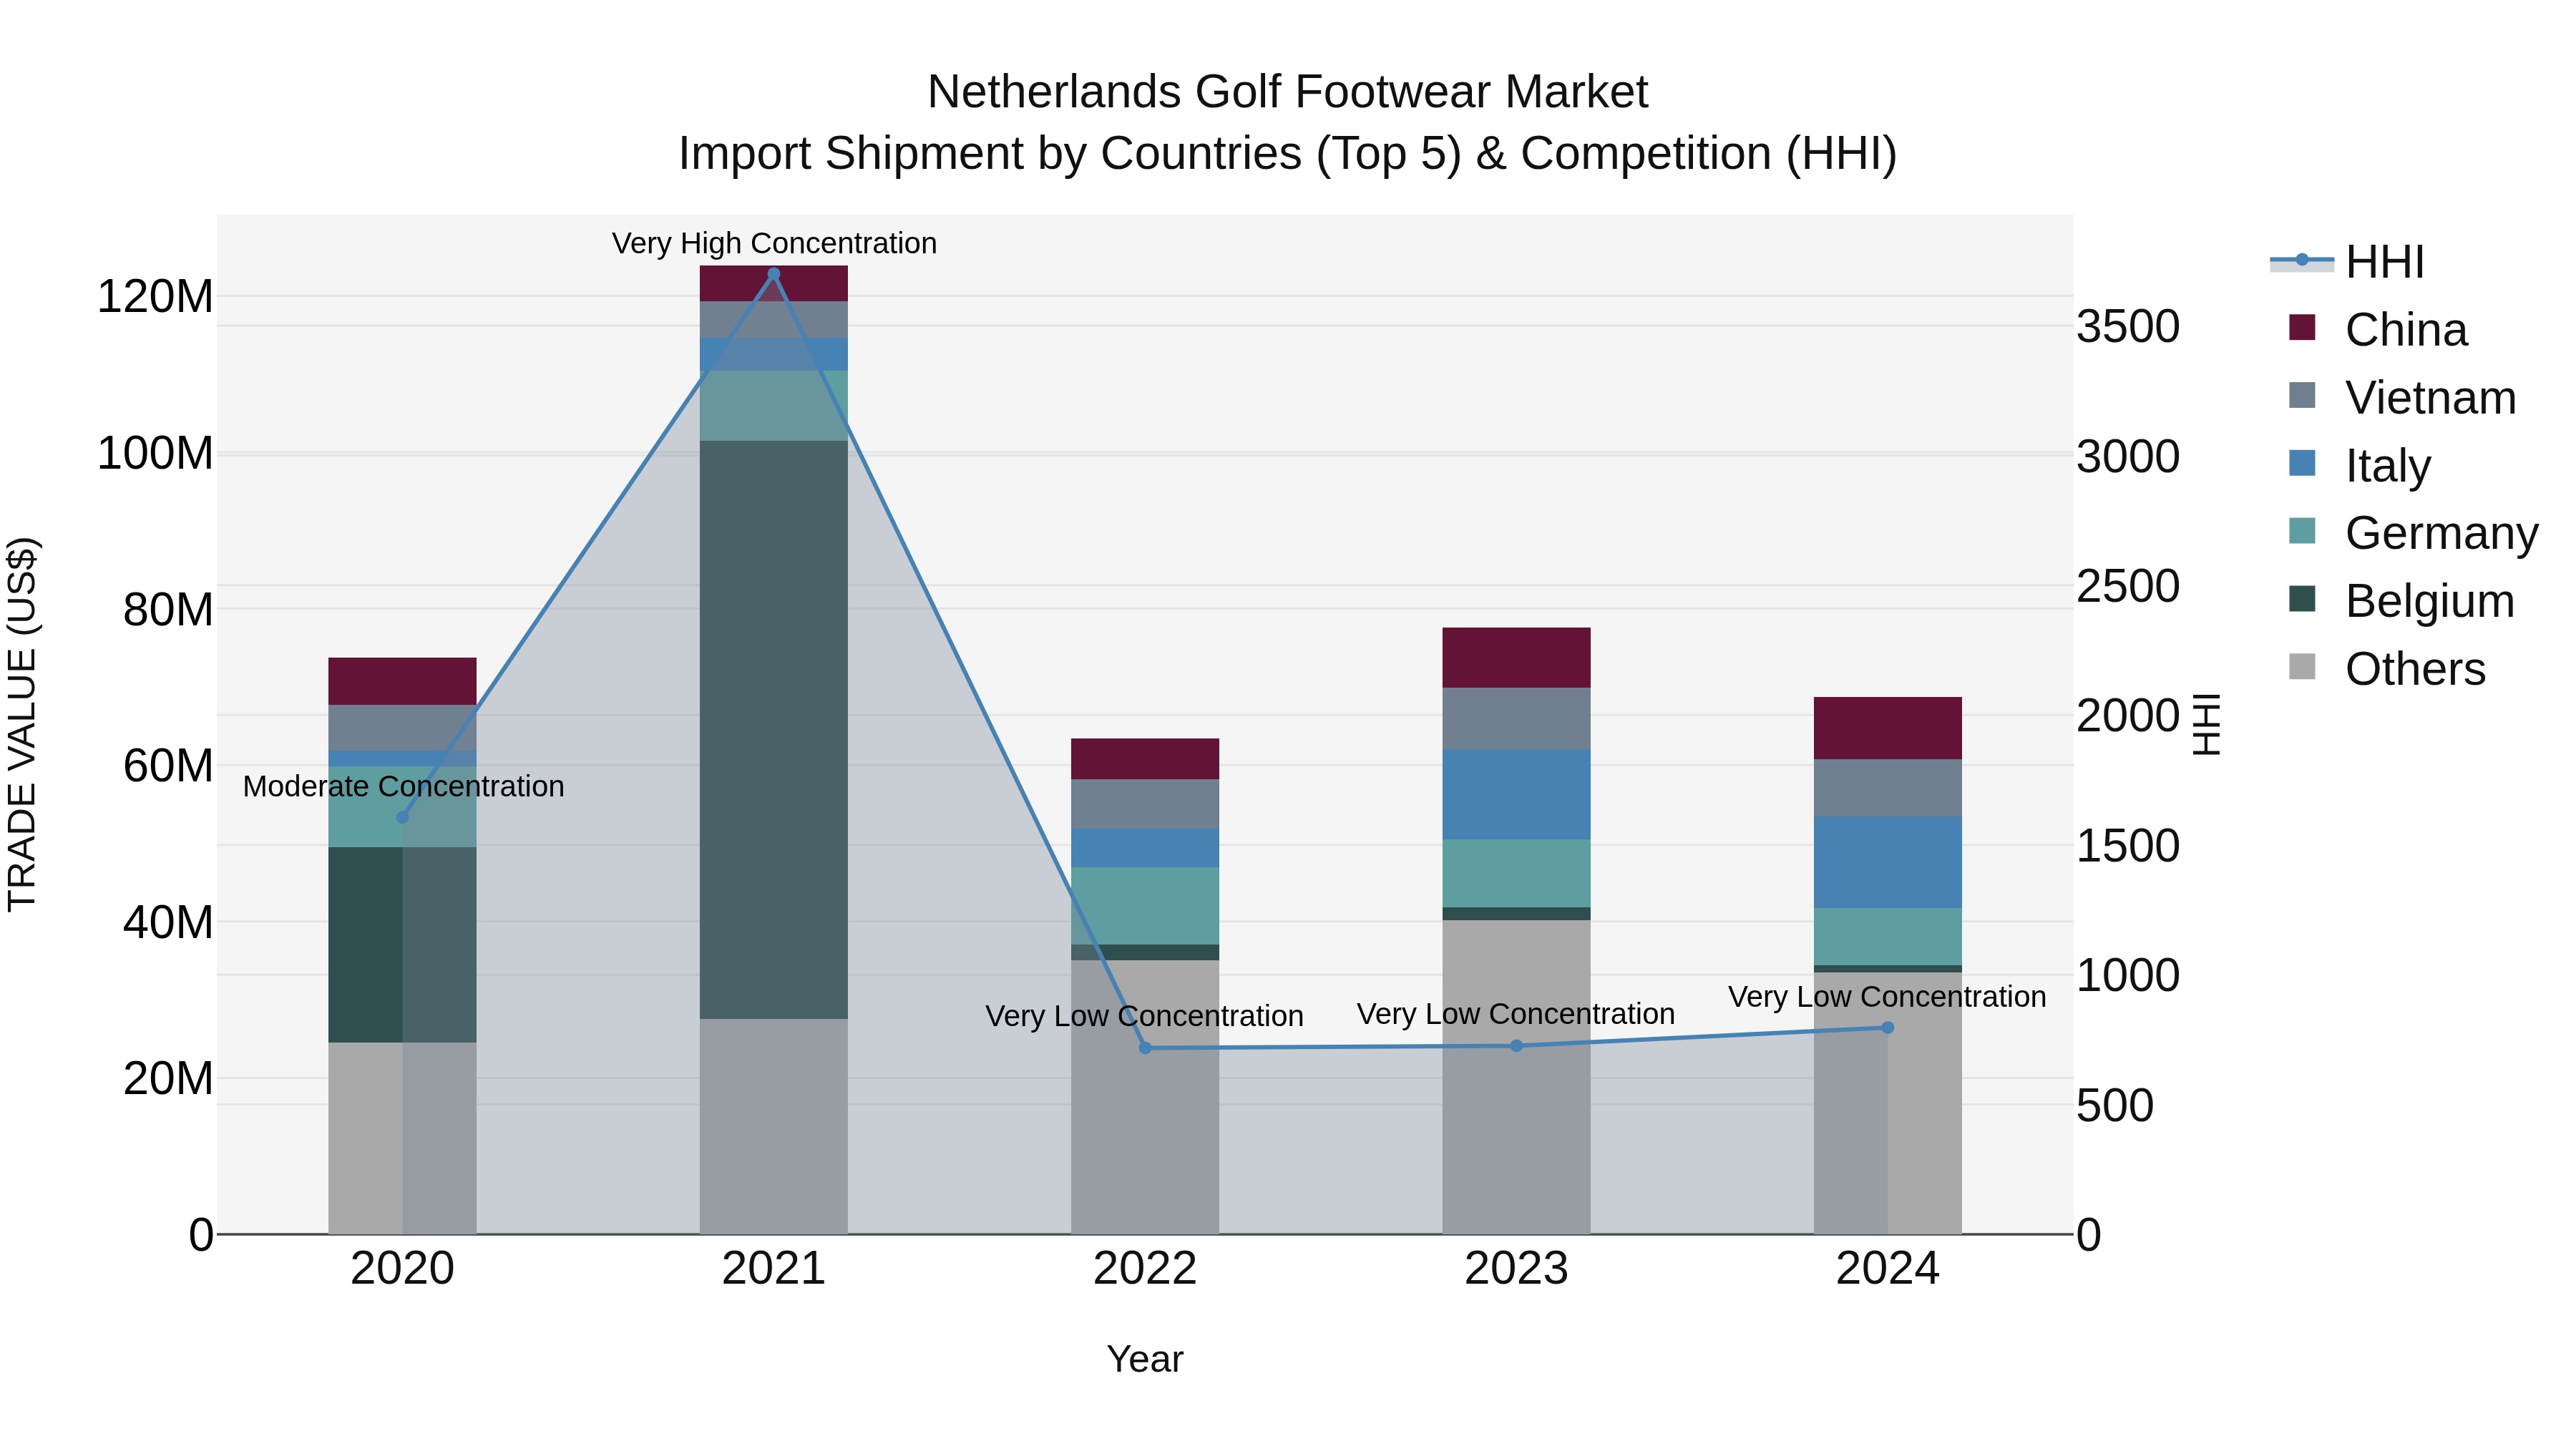2576x1449 pixels.
Task: Click the Italy blue legend swatch
Action: coord(2302,463)
